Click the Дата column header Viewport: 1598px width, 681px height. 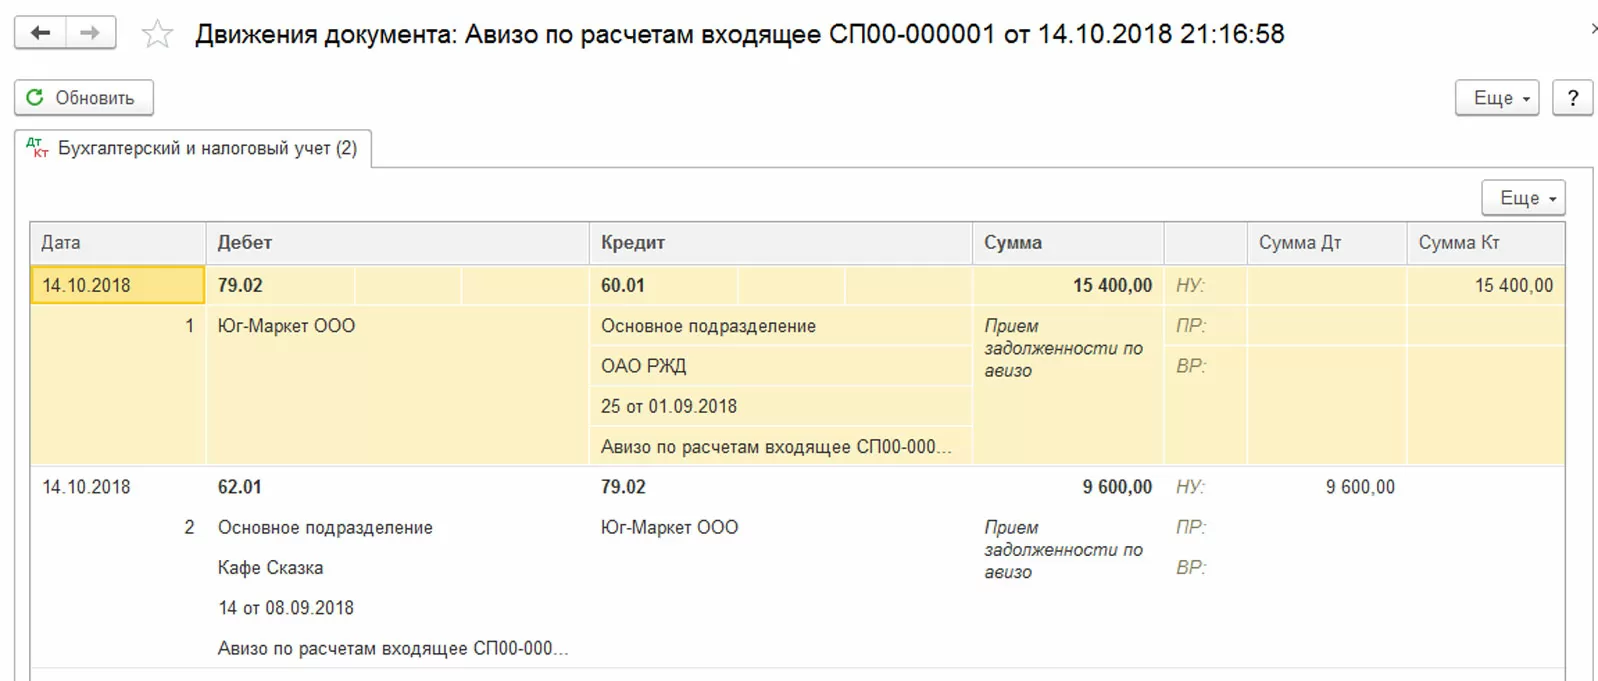pos(61,243)
